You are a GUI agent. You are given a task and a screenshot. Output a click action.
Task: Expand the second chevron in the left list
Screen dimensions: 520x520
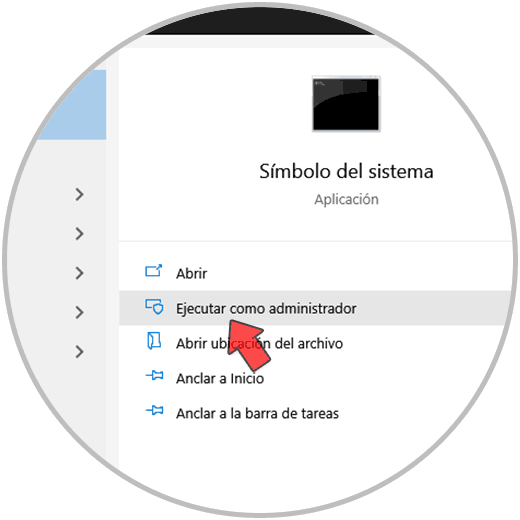tap(79, 234)
